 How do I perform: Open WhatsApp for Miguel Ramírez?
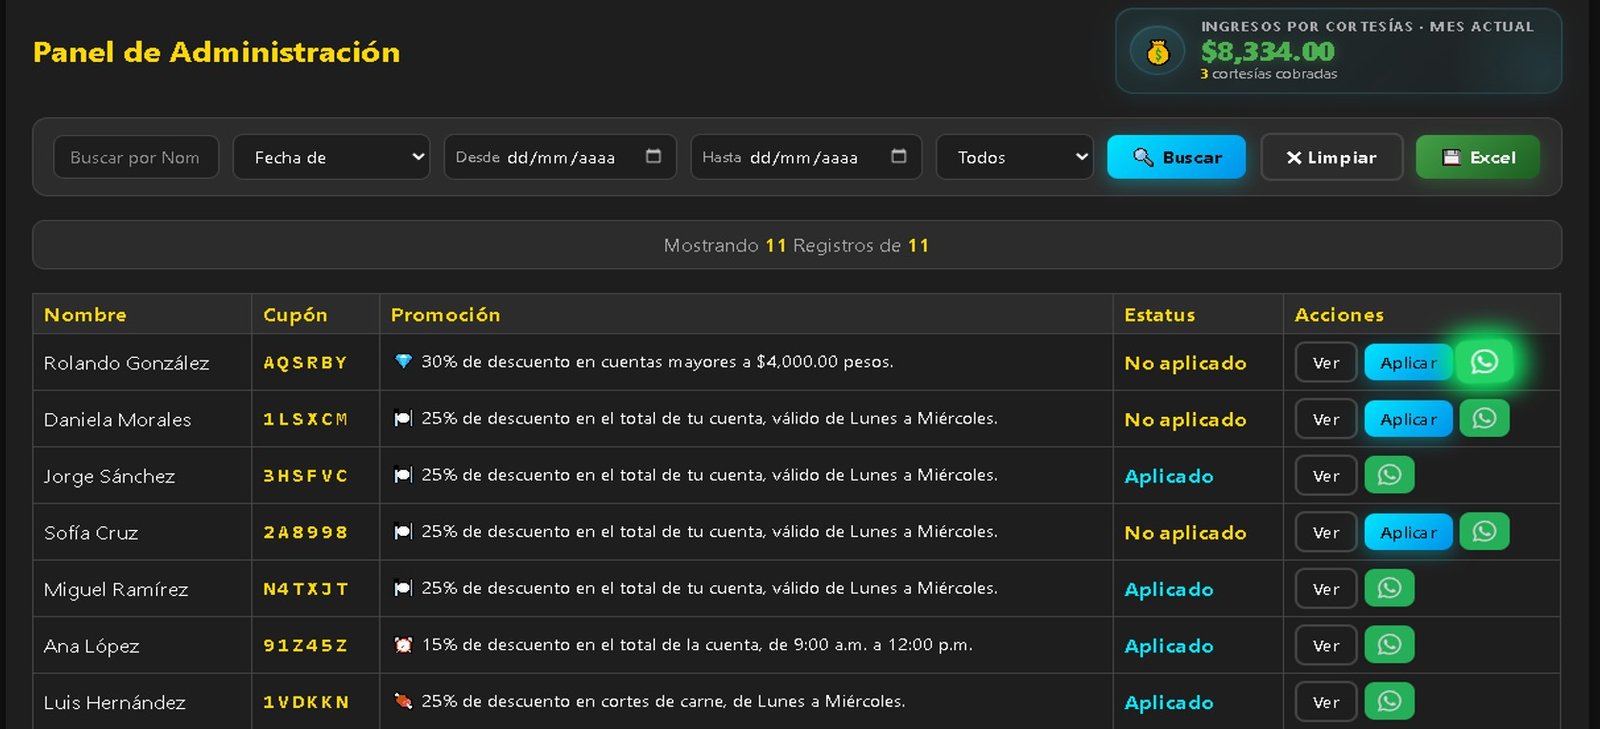[1389, 589]
